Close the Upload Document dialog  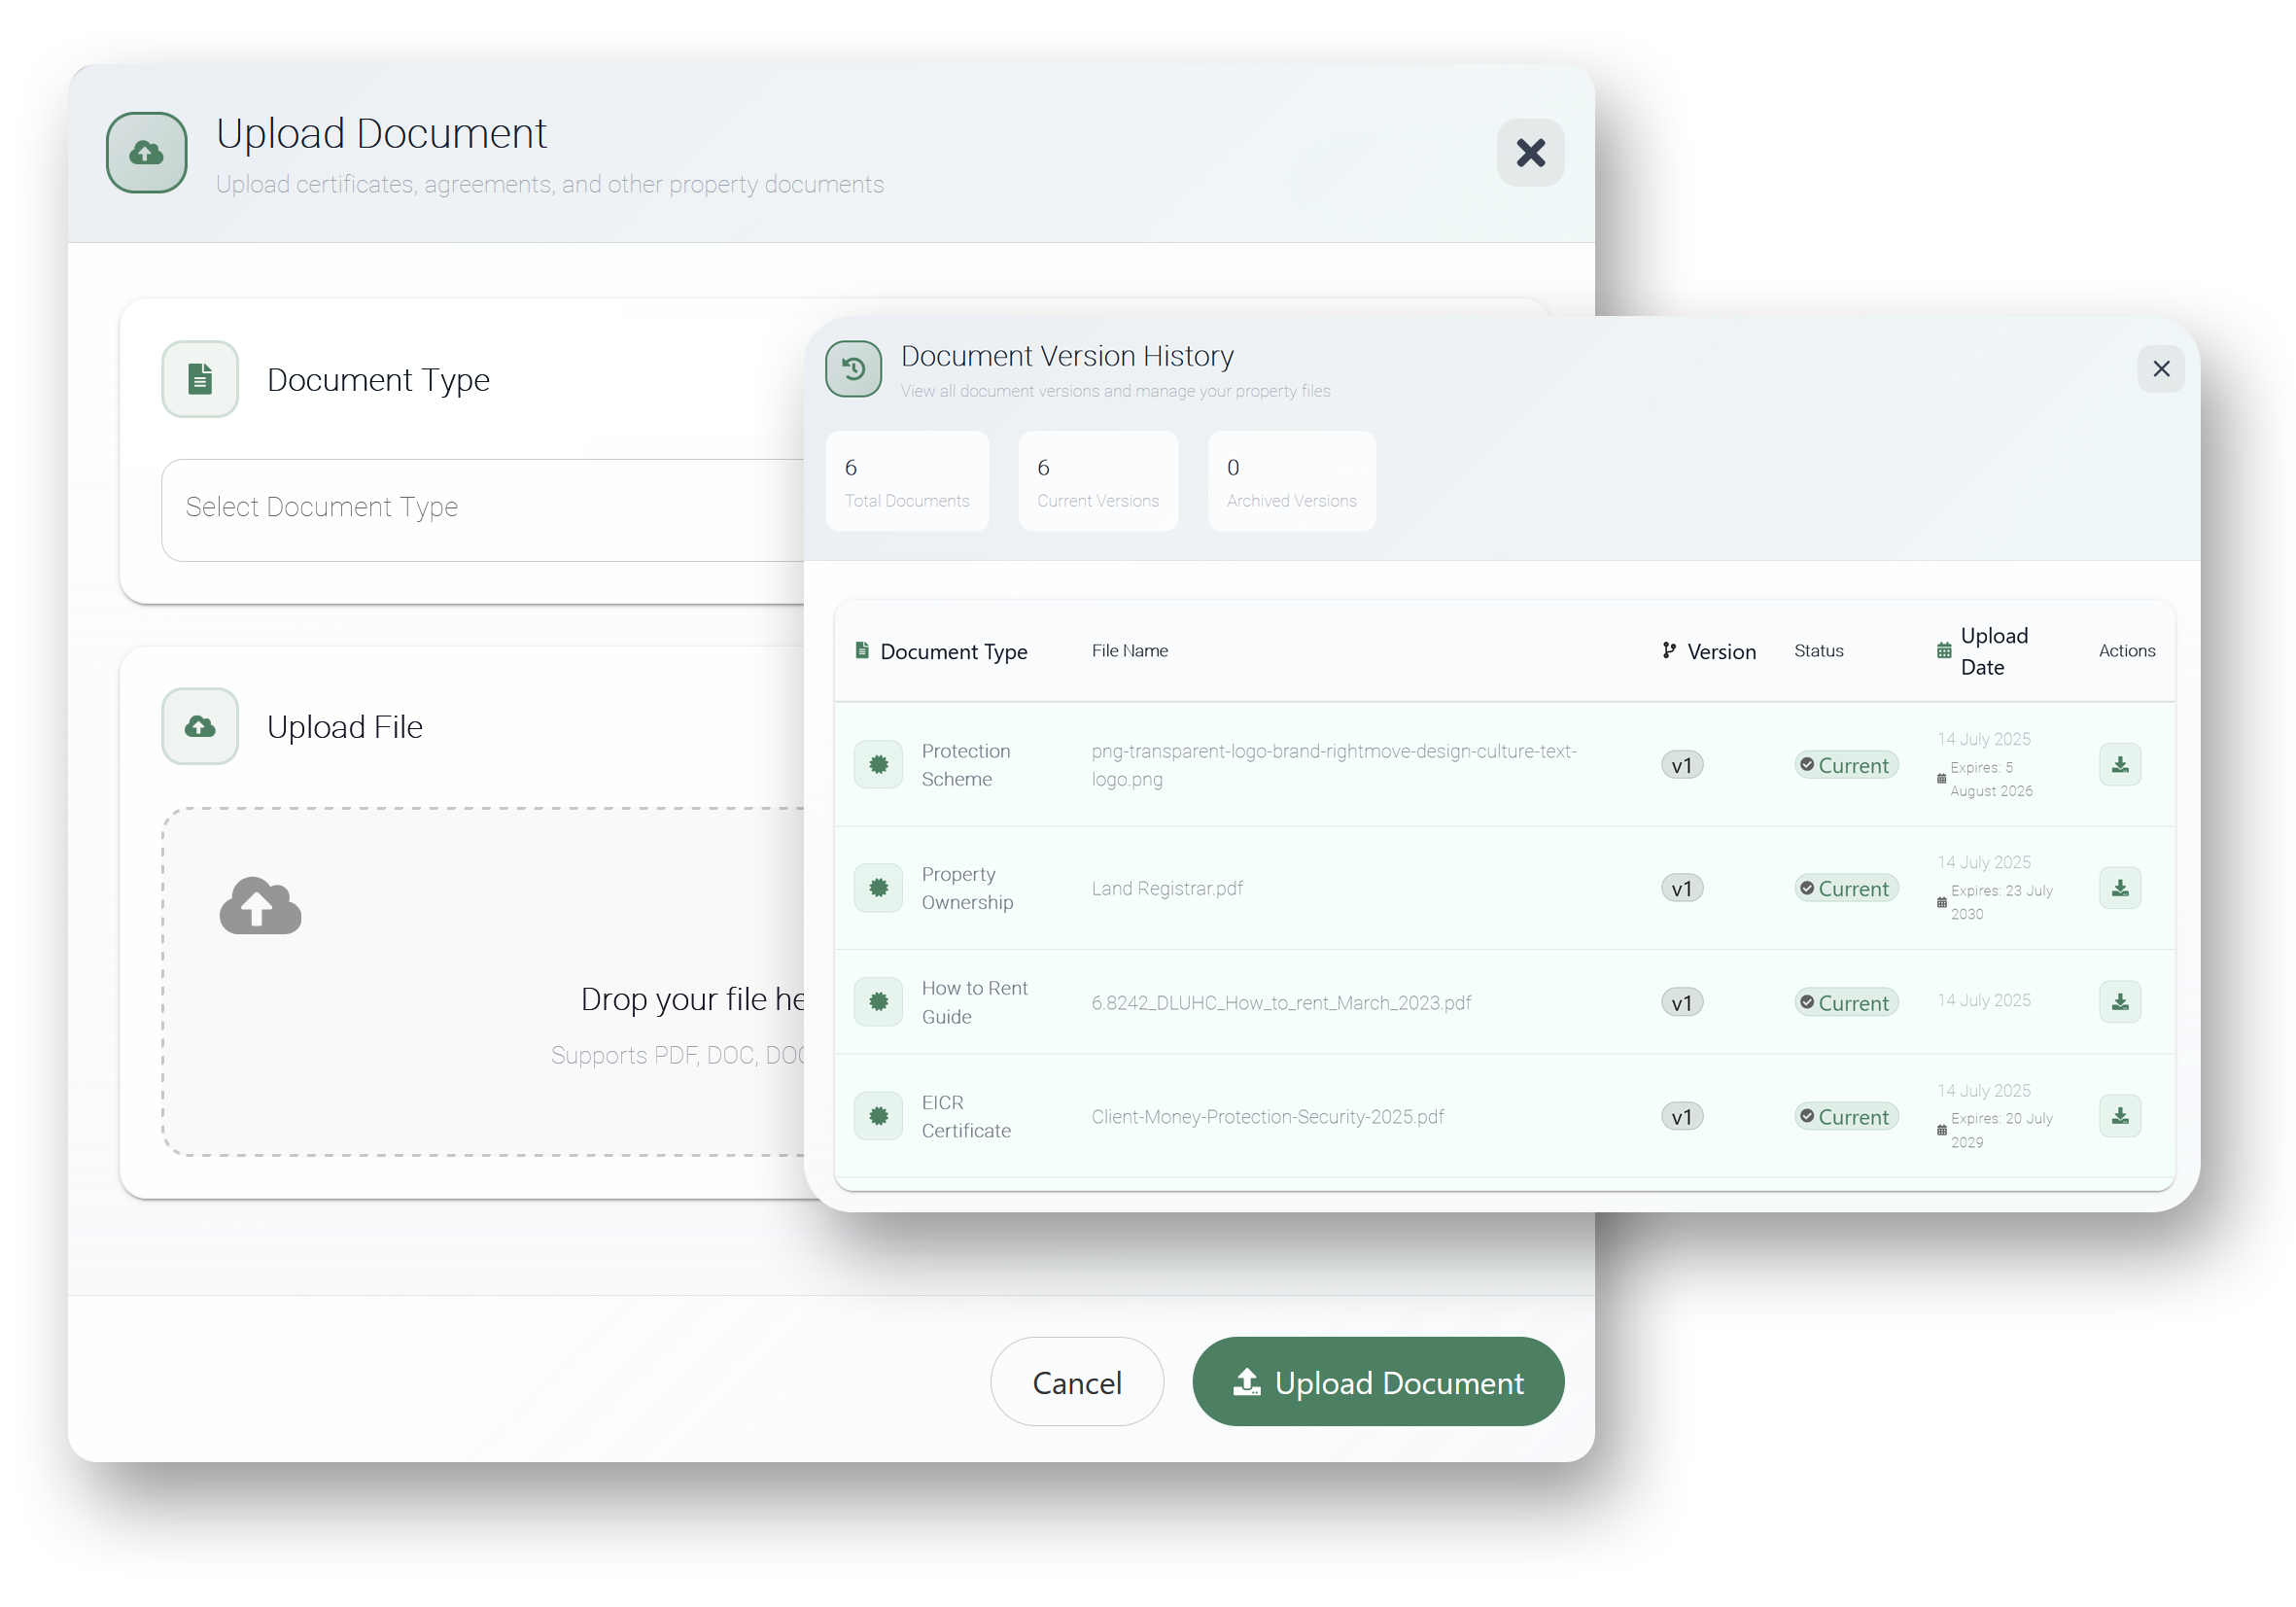tap(1529, 153)
